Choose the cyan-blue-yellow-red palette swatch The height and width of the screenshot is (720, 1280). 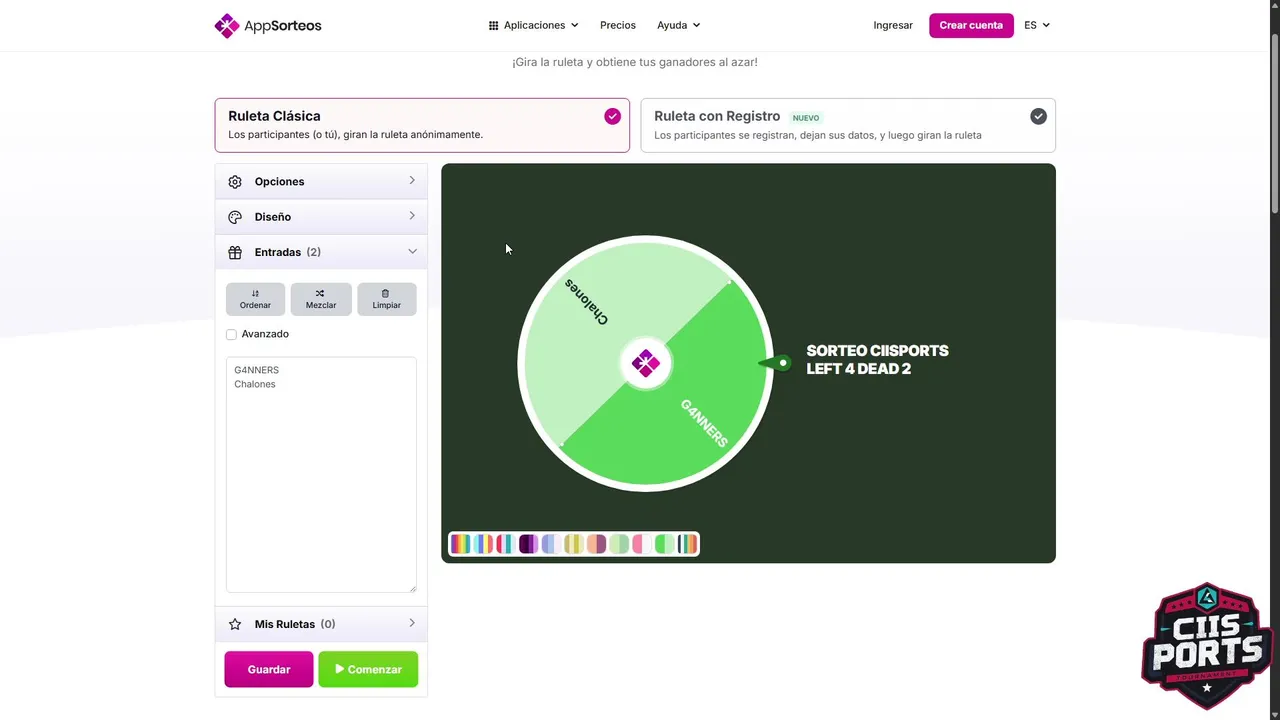point(483,544)
